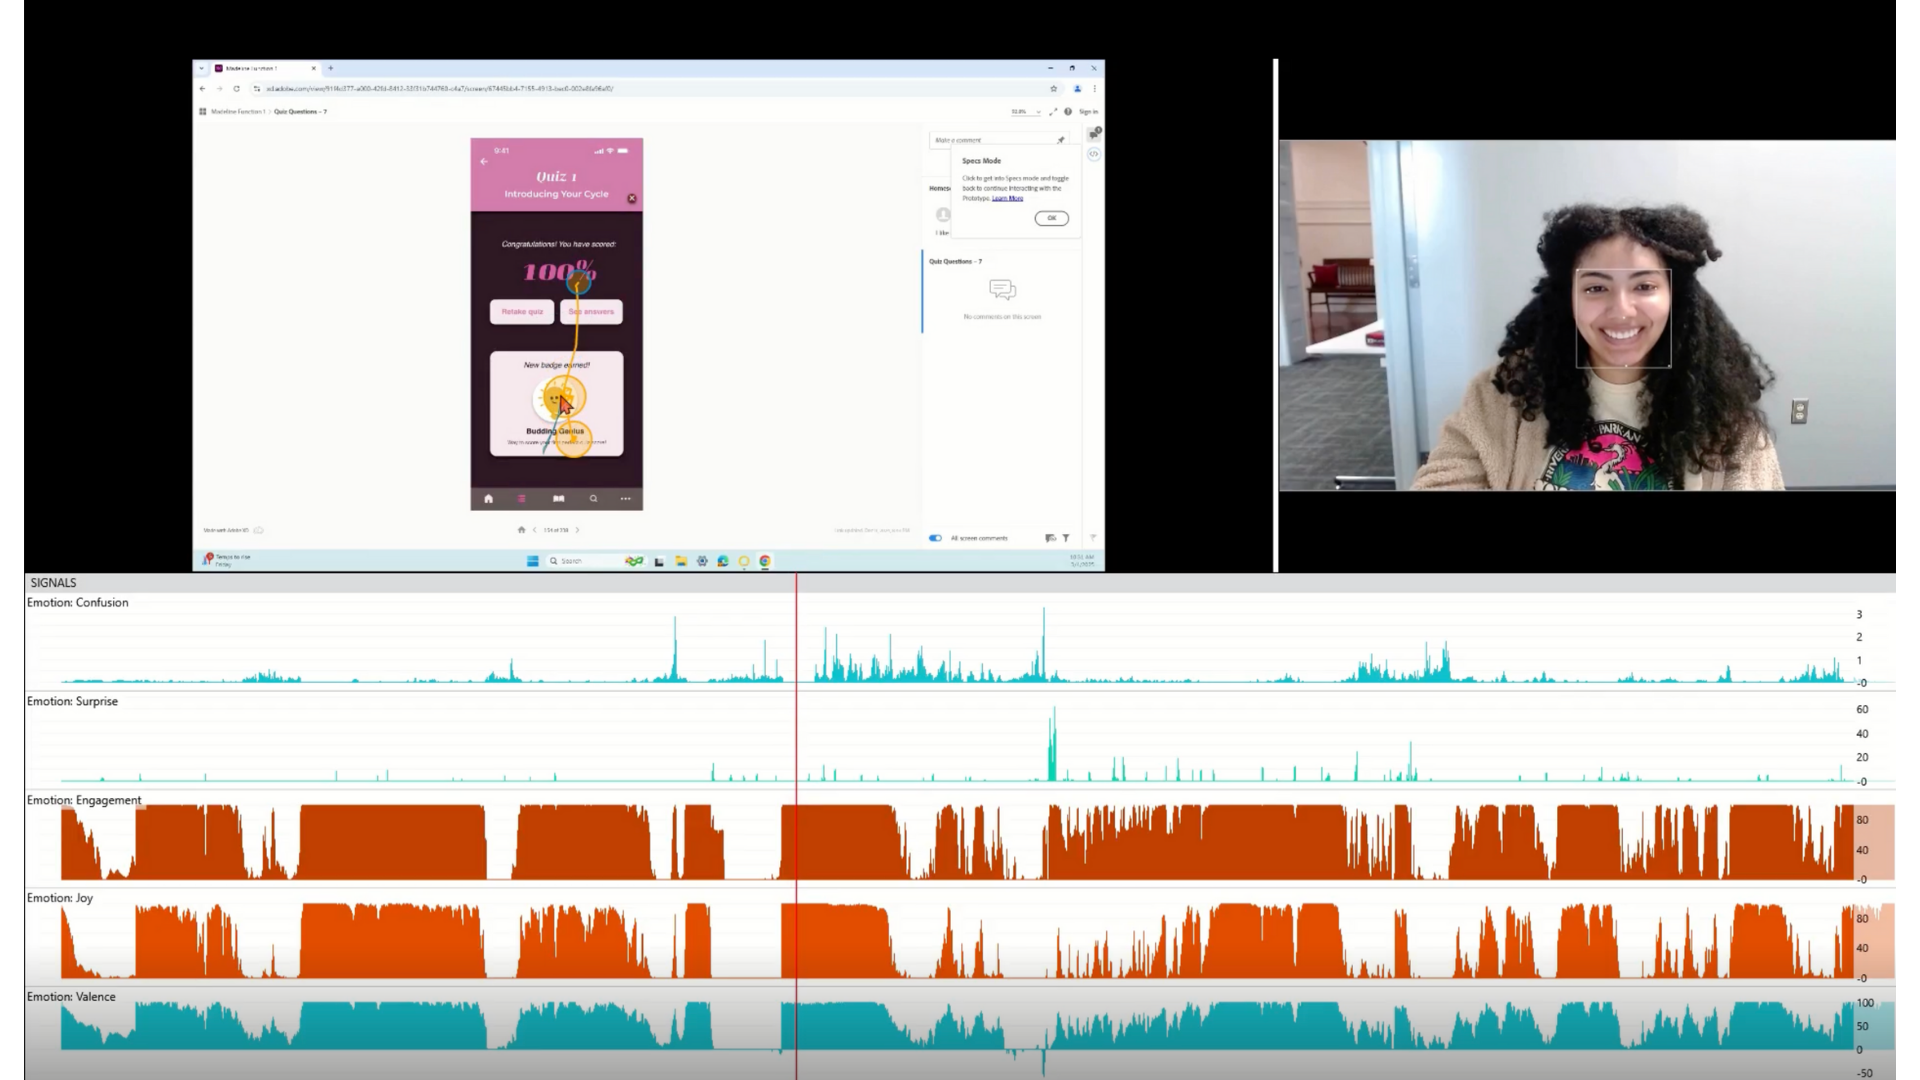The width and height of the screenshot is (1920, 1080).
Task: Toggle the All screen comments switch
Action: click(935, 538)
